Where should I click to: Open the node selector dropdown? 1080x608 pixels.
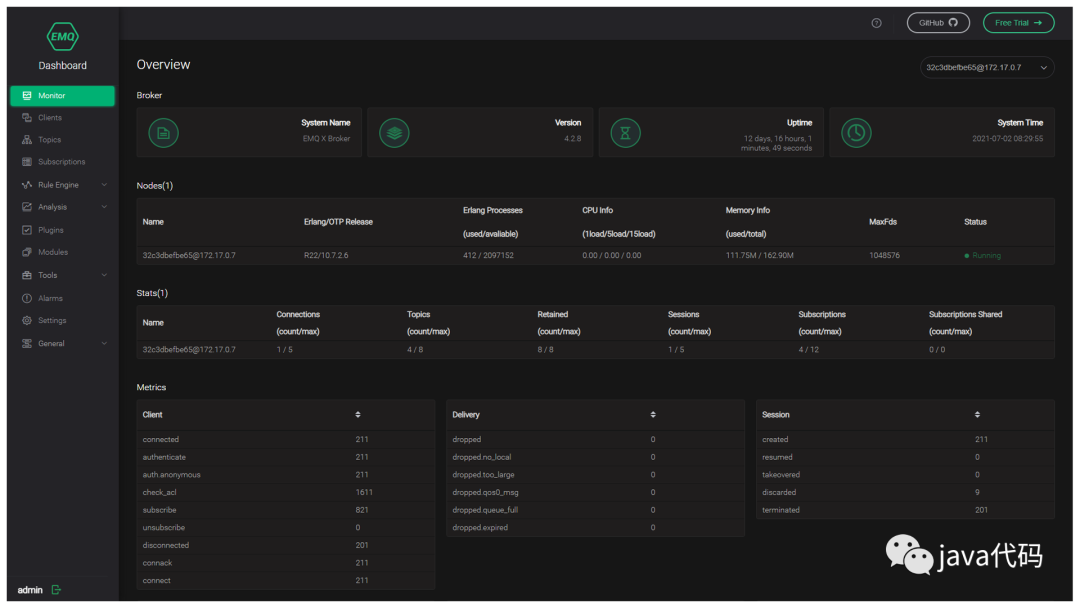pos(986,67)
